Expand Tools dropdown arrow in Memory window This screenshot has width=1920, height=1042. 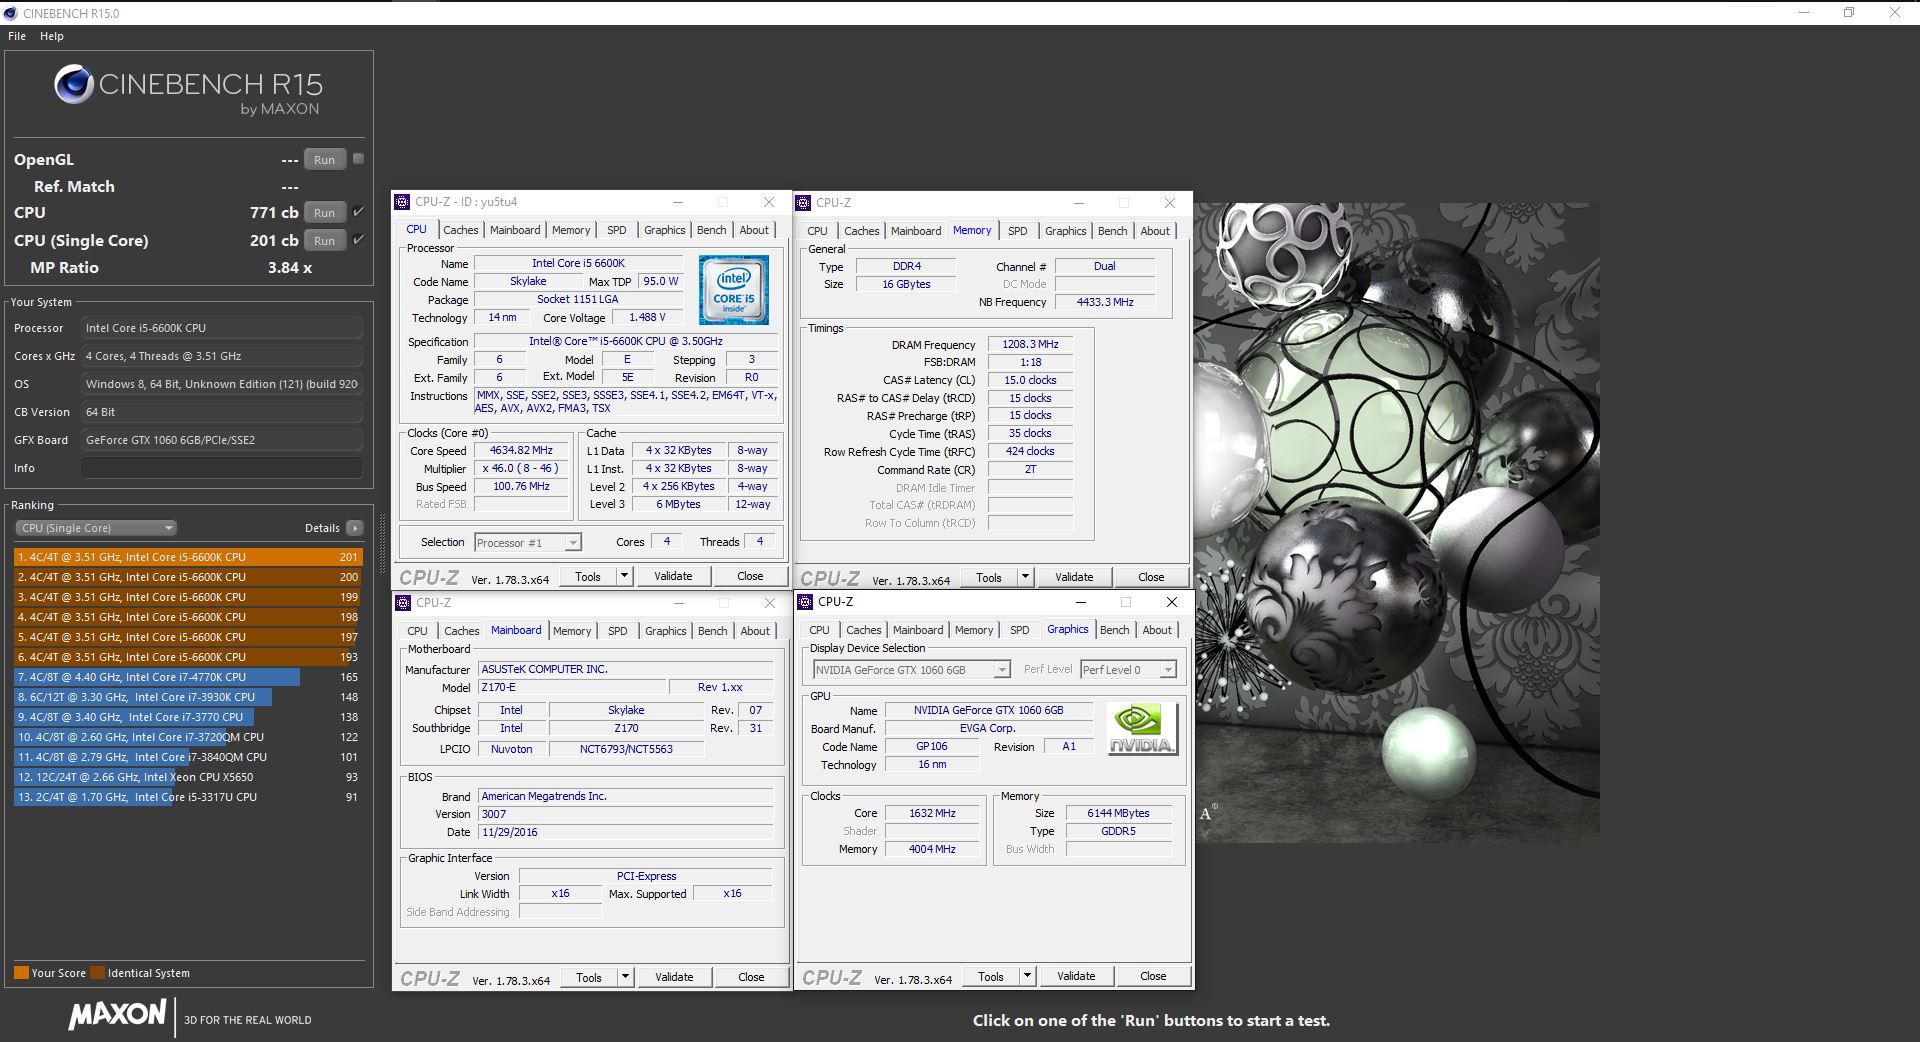tap(1026, 577)
